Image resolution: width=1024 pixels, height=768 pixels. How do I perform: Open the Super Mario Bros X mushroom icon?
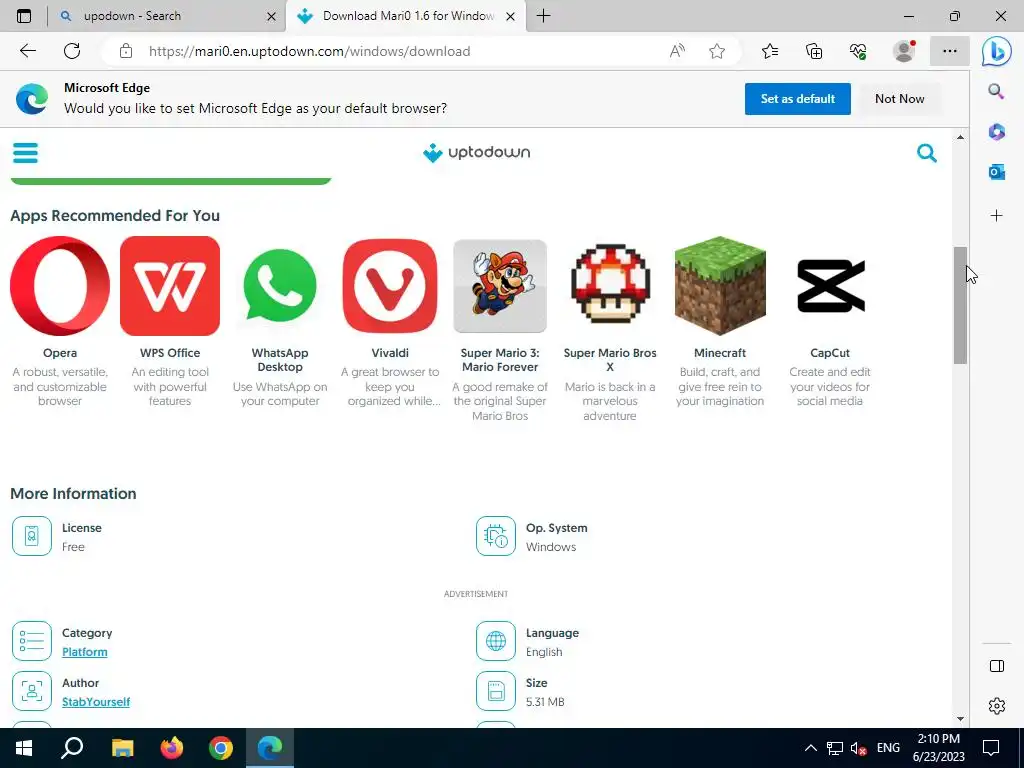[x=610, y=284]
